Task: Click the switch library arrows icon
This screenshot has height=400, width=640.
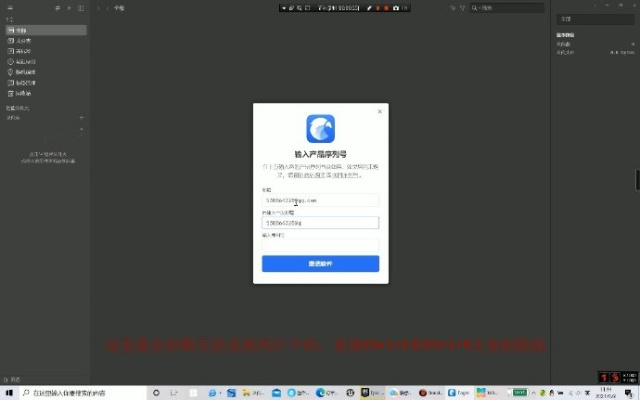Action: (58, 8)
